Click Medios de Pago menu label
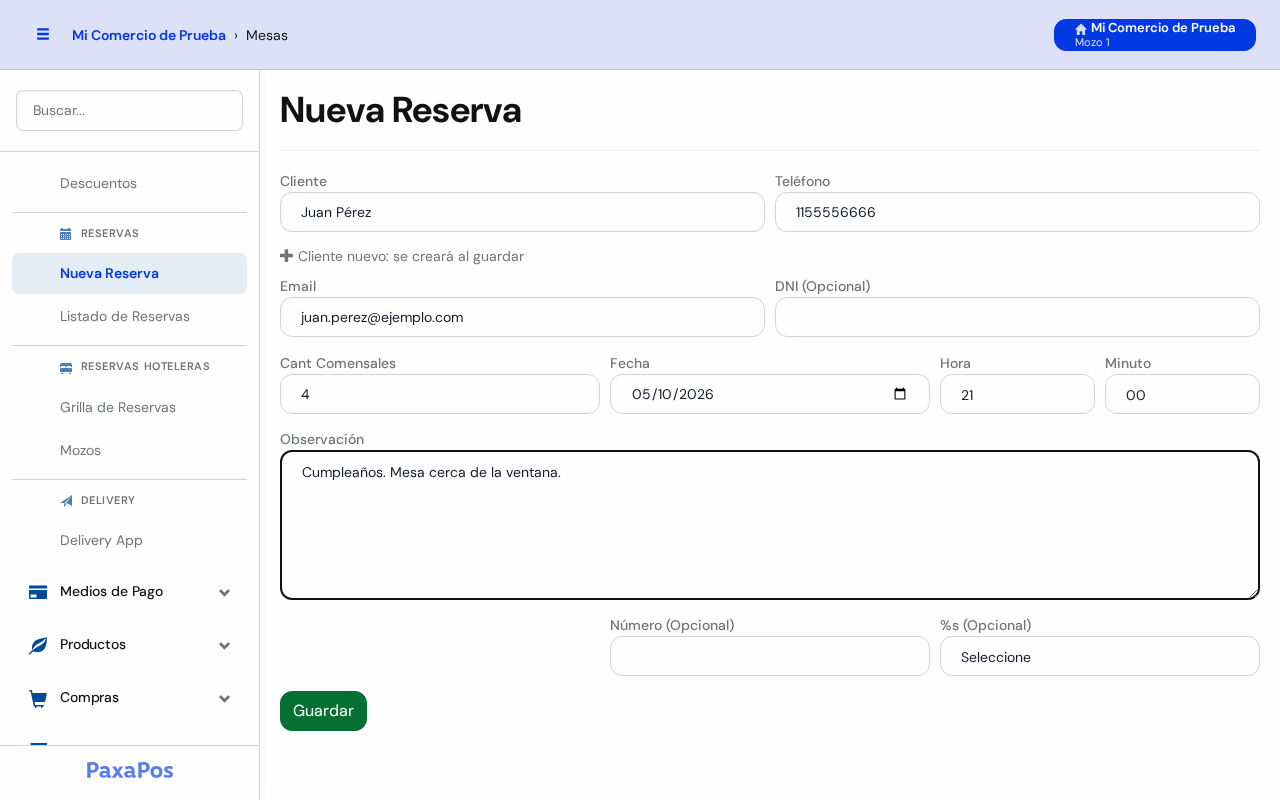The height and width of the screenshot is (800, 1280). (111, 591)
